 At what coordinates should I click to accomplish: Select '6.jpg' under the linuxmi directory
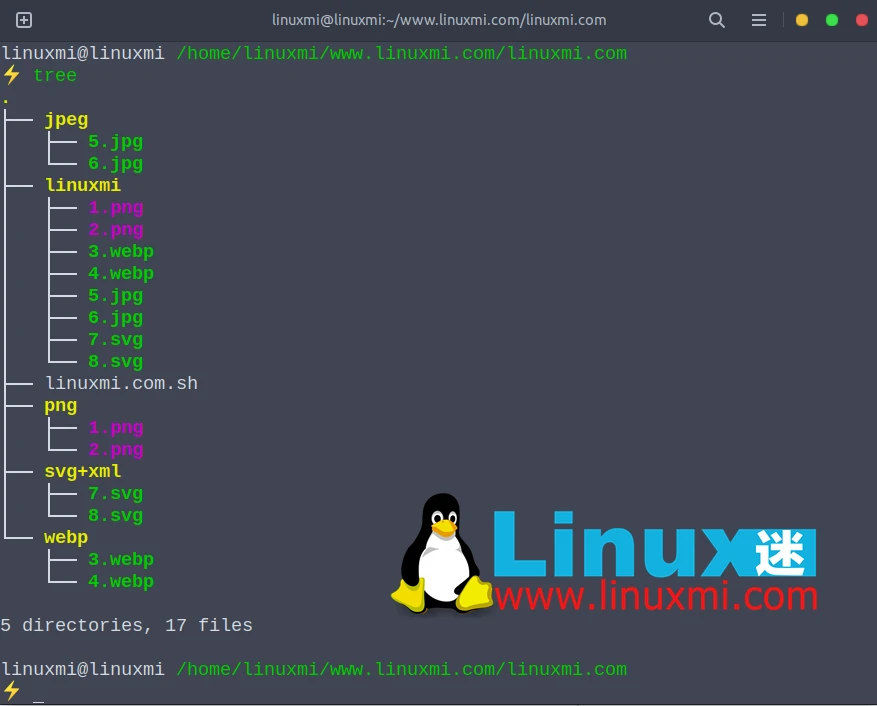point(115,317)
